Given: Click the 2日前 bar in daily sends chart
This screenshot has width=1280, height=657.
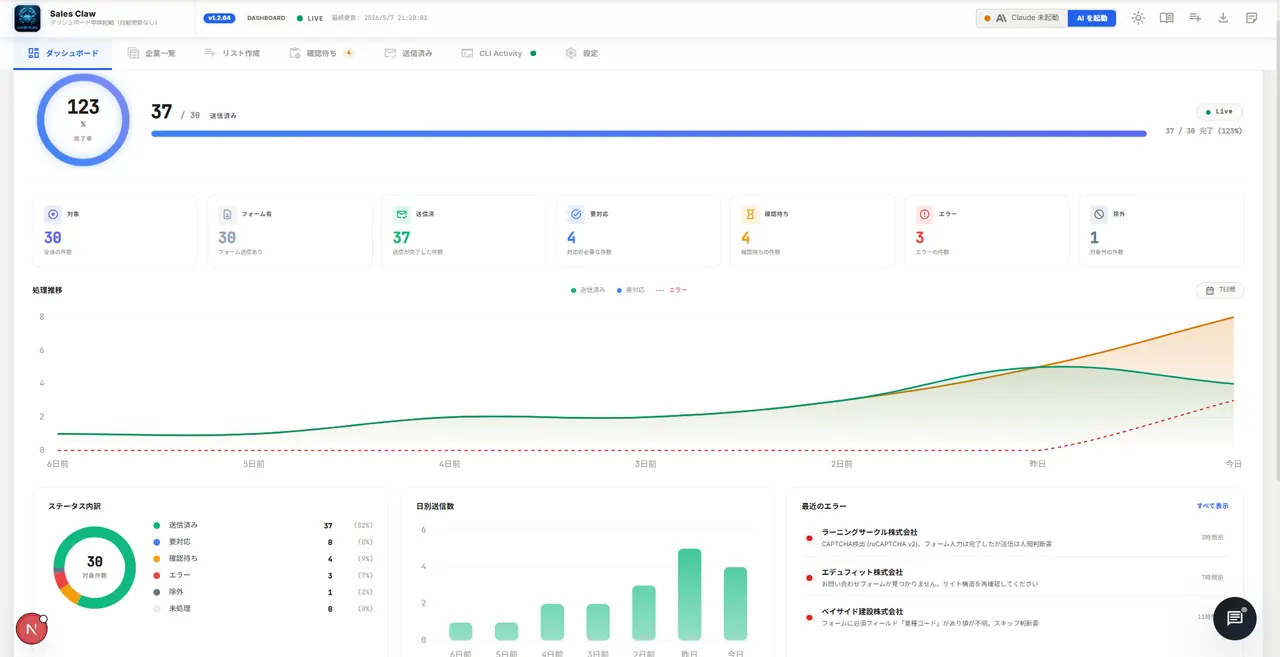Looking at the screenshot, I should [x=643, y=612].
